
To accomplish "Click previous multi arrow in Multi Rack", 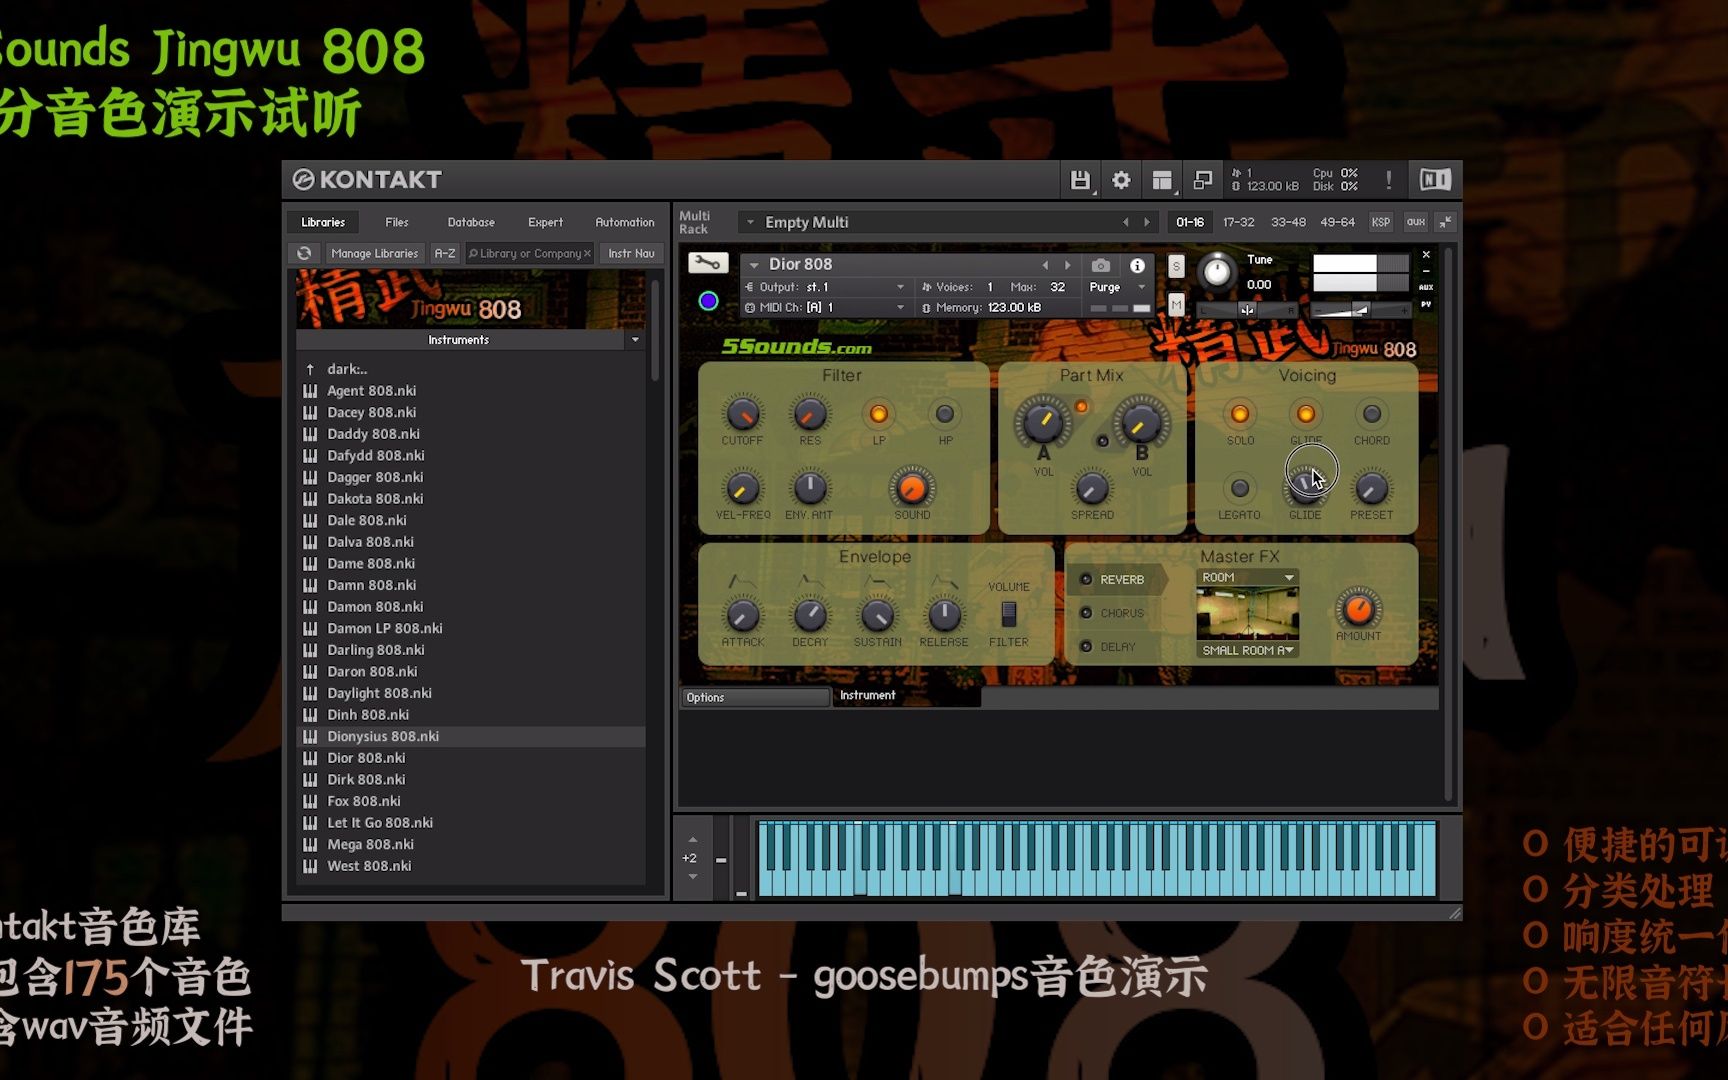I will pyautogui.click(x=1126, y=222).
